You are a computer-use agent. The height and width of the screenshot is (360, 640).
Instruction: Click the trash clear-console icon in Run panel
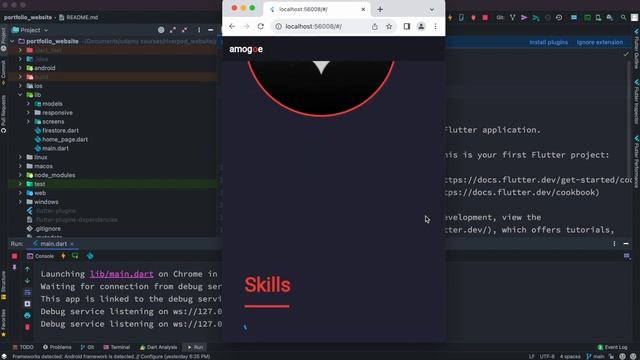click(27, 327)
